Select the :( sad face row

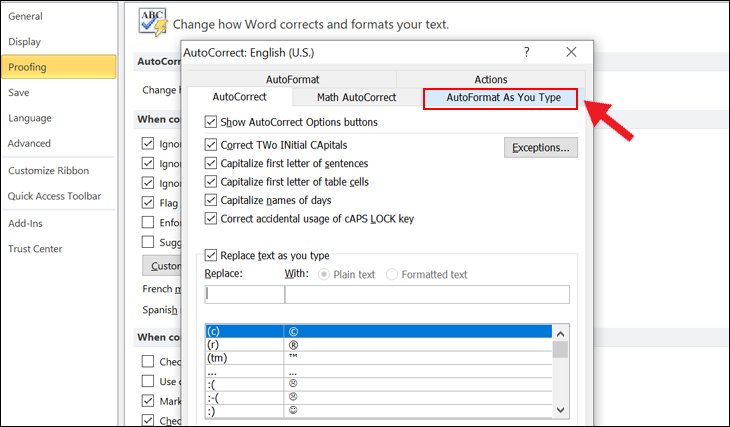379,384
